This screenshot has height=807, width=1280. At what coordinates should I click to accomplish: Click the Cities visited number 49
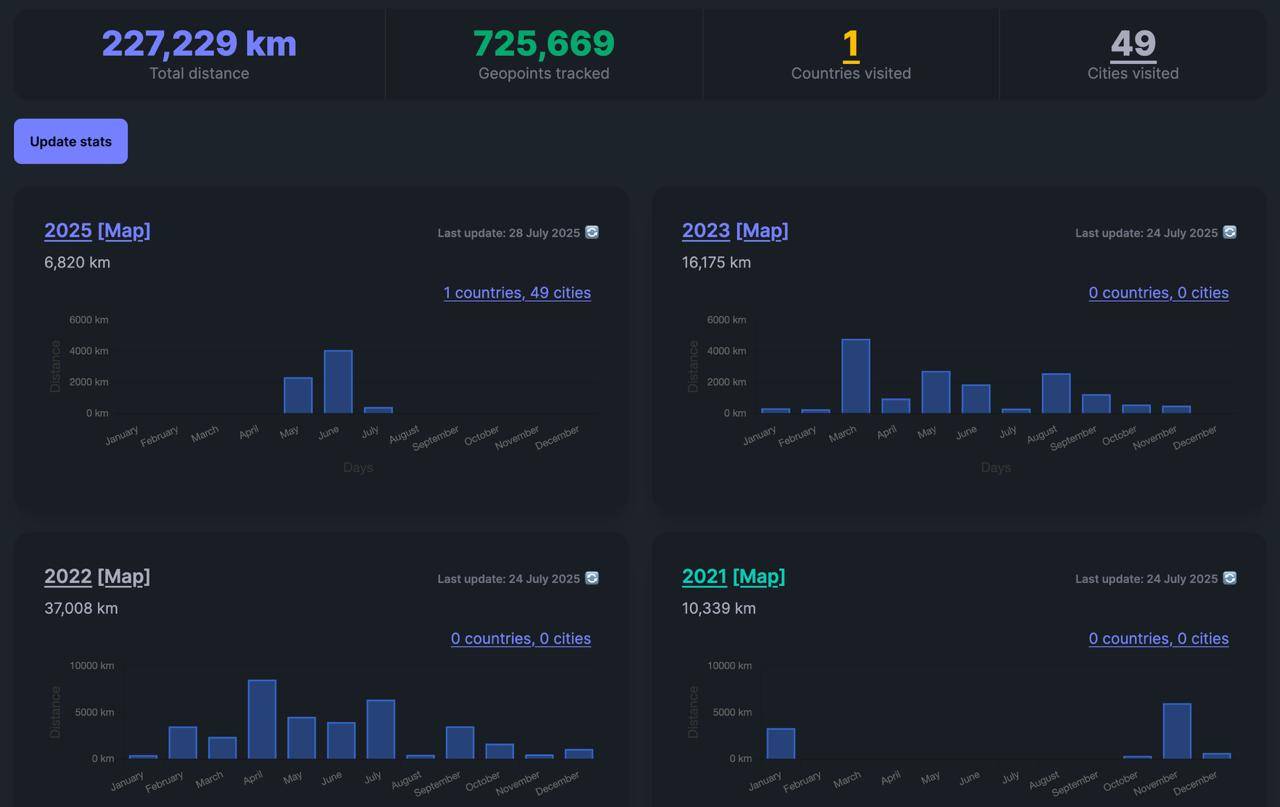click(x=1133, y=44)
